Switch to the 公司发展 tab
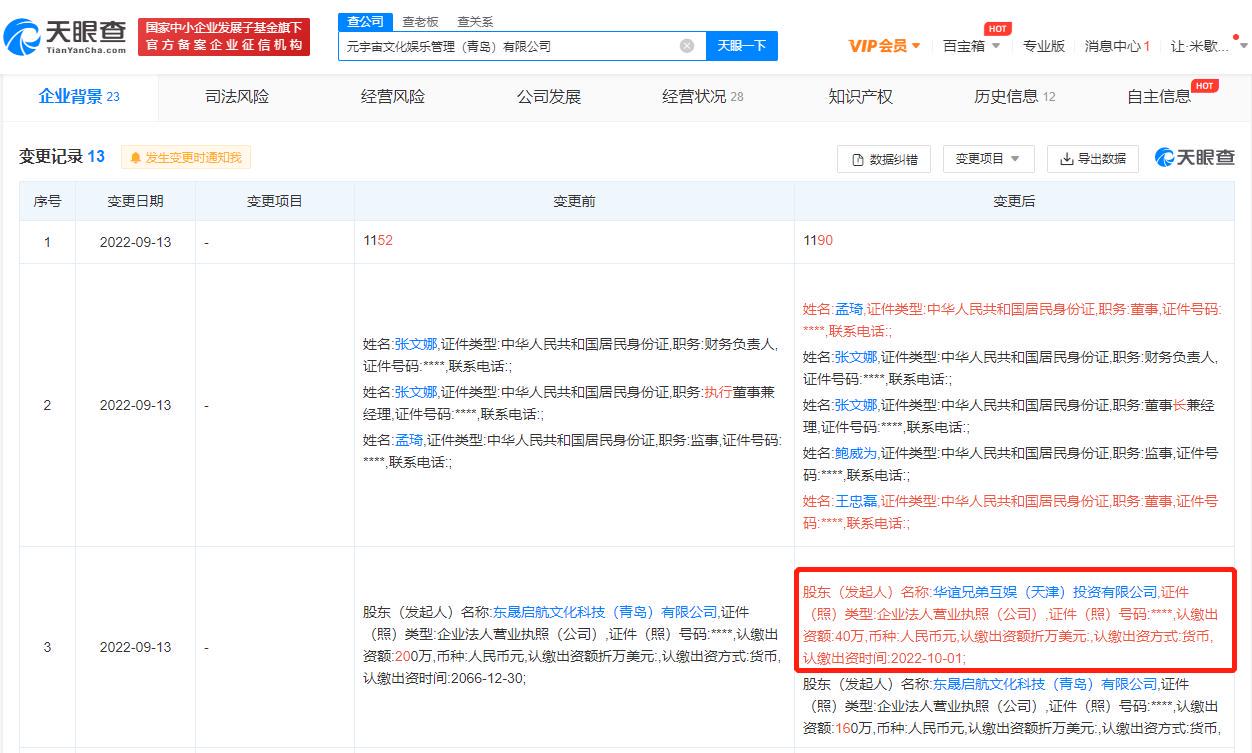Viewport: 1252px width, 753px height. pyautogui.click(x=549, y=96)
